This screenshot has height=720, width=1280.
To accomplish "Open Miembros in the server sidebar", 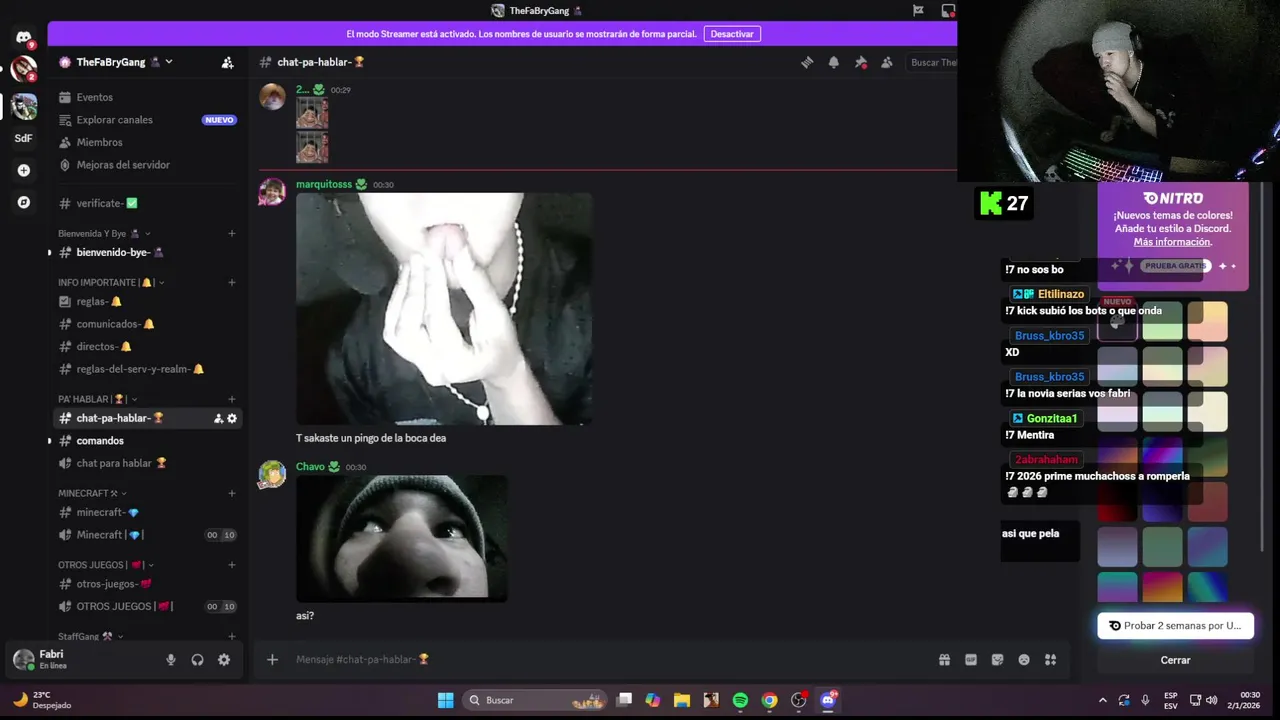I will 148,143.
